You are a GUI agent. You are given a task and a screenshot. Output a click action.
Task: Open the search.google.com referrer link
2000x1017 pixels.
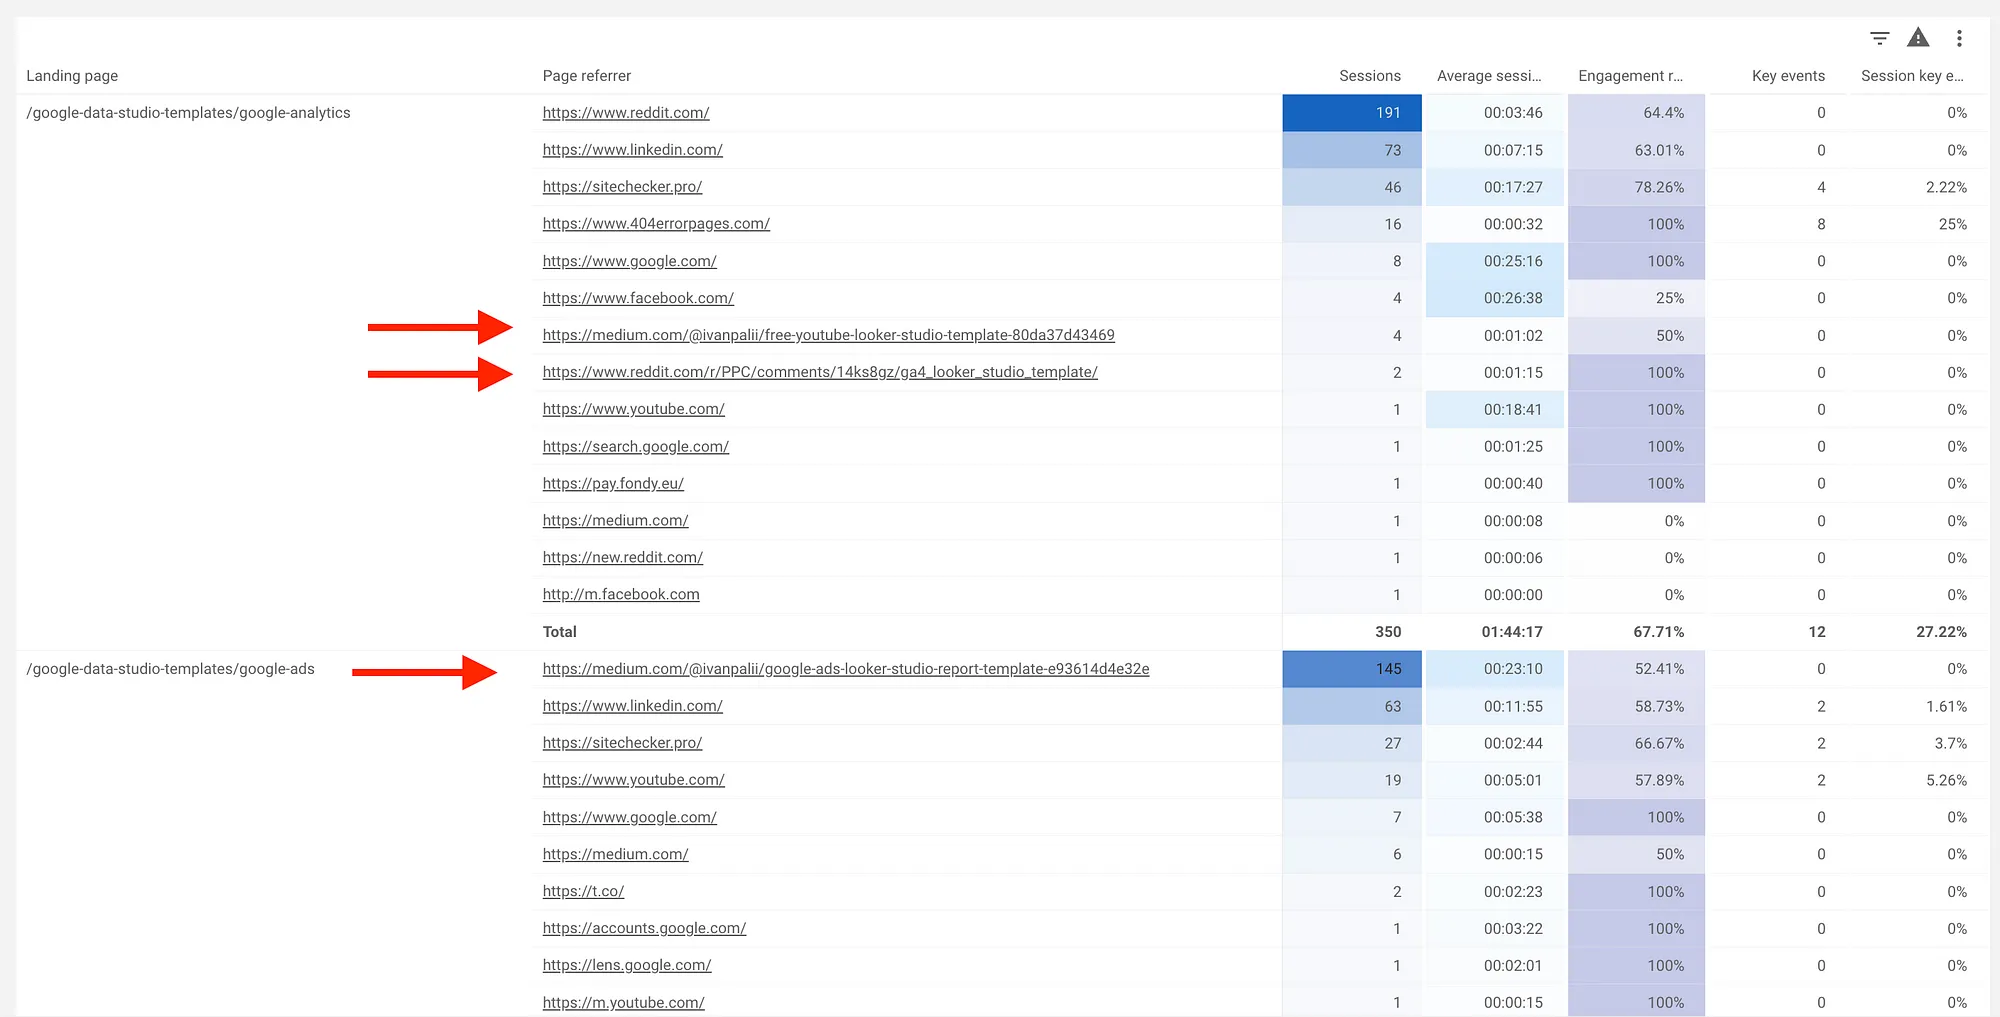point(635,446)
